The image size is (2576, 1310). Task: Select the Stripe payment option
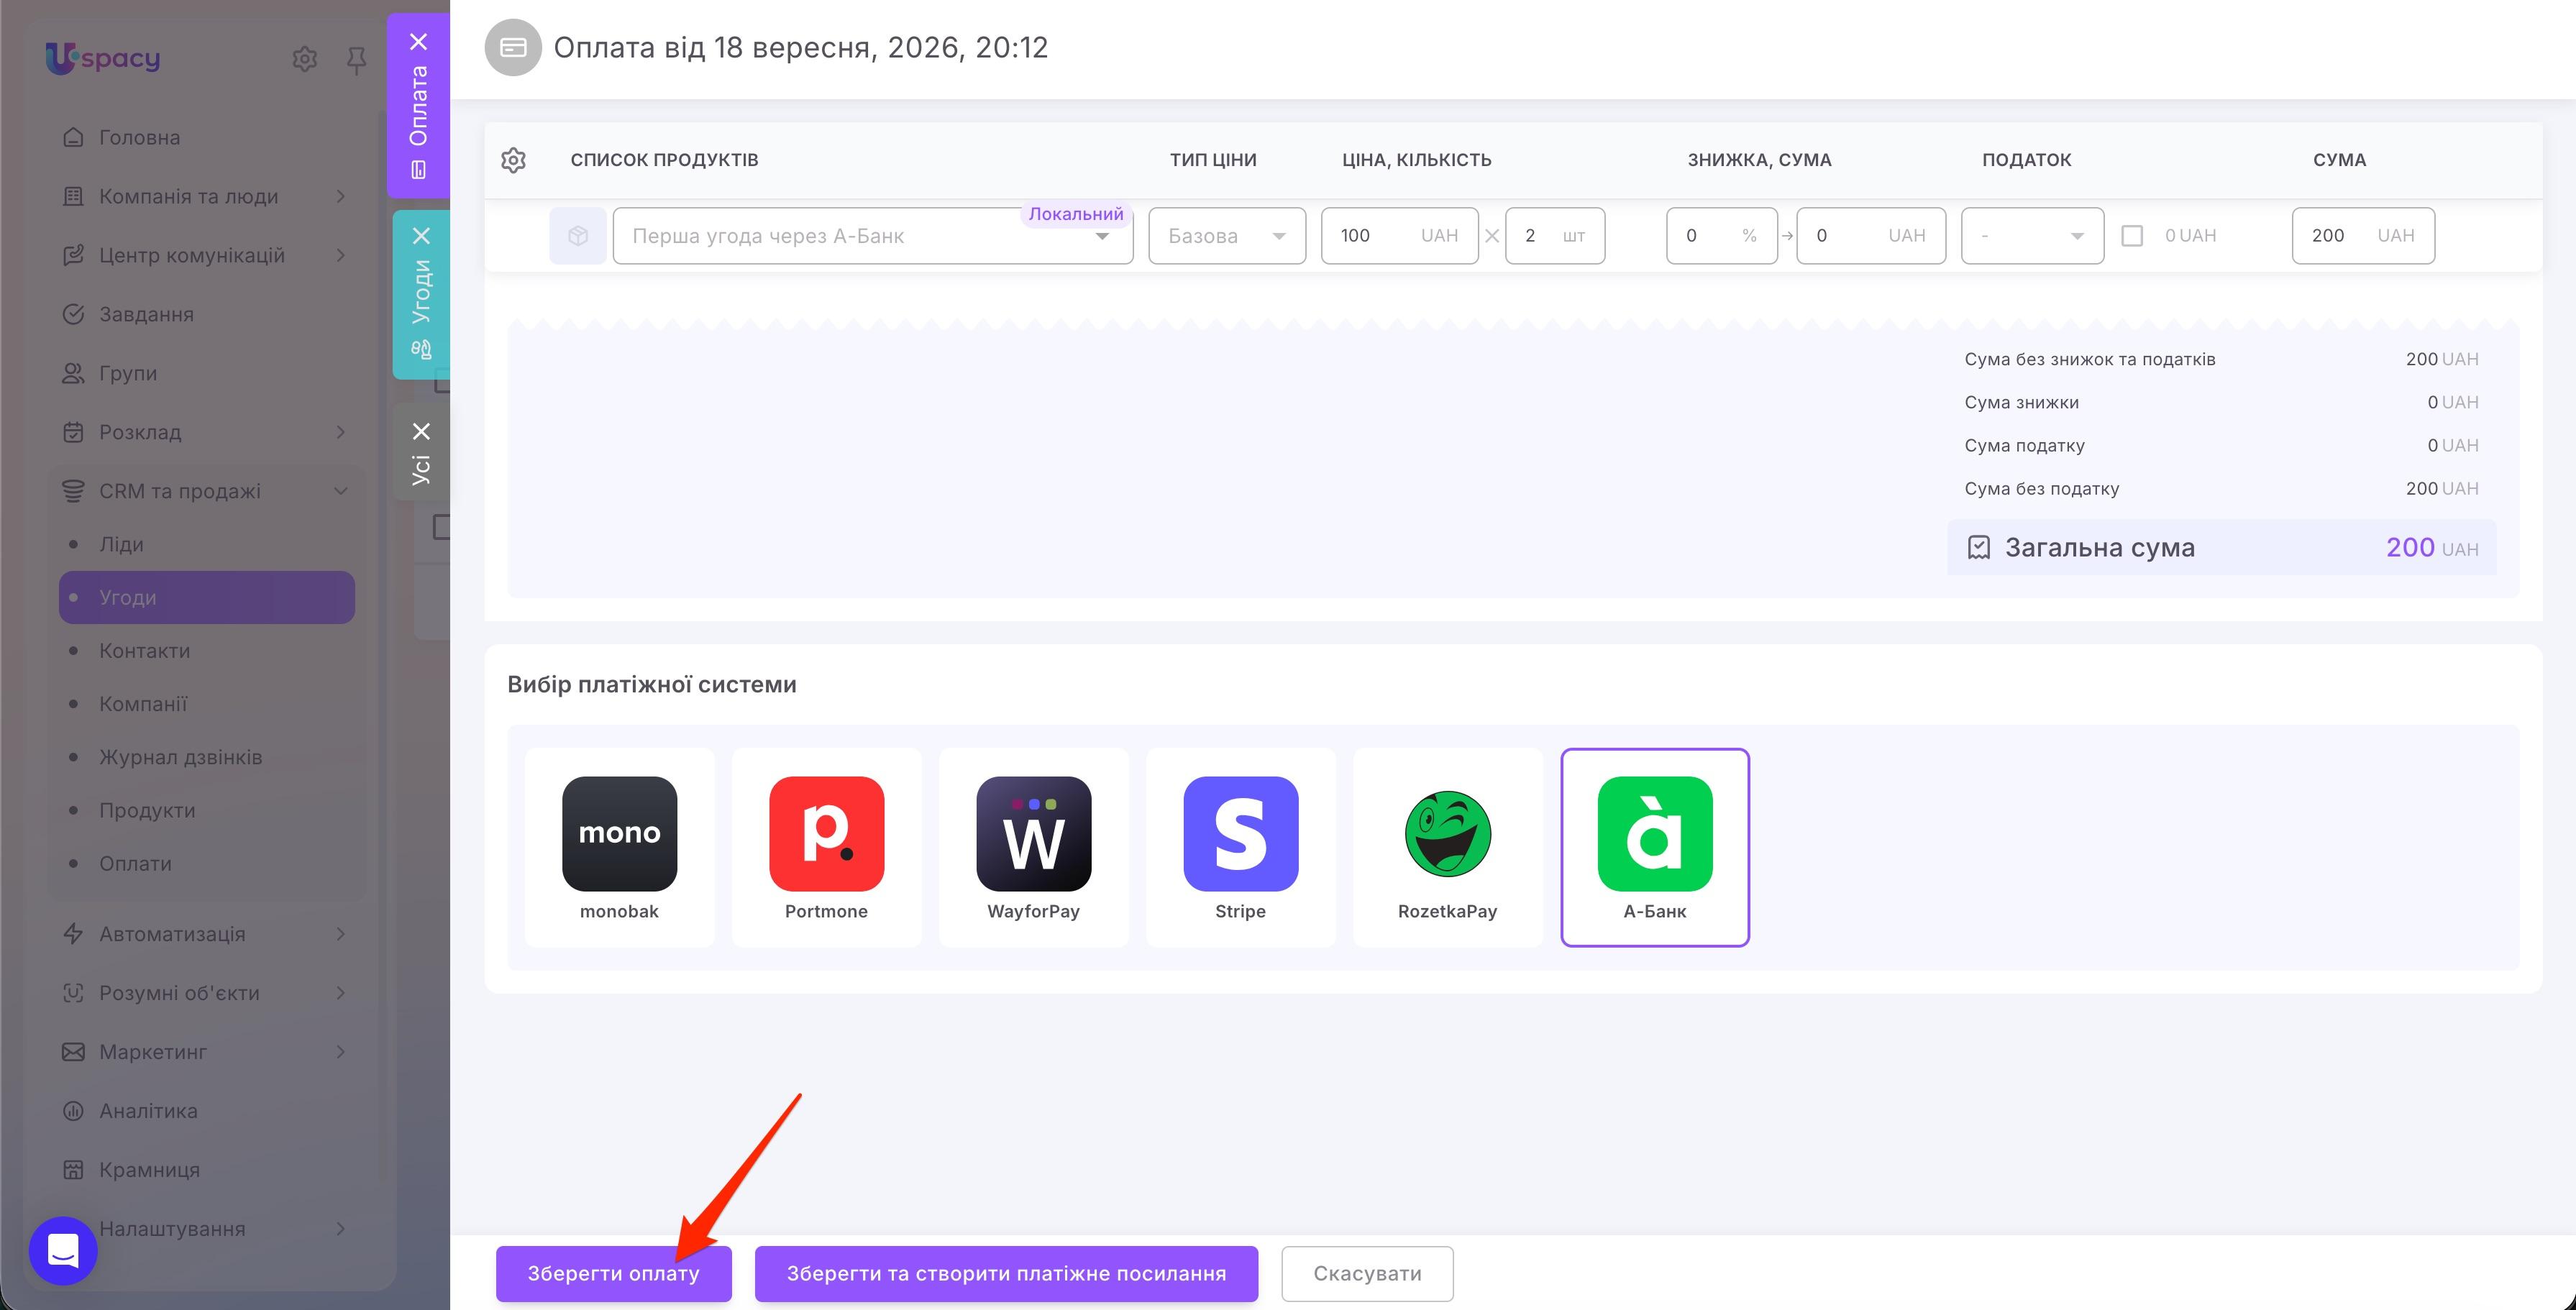click(x=1240, y=846)
